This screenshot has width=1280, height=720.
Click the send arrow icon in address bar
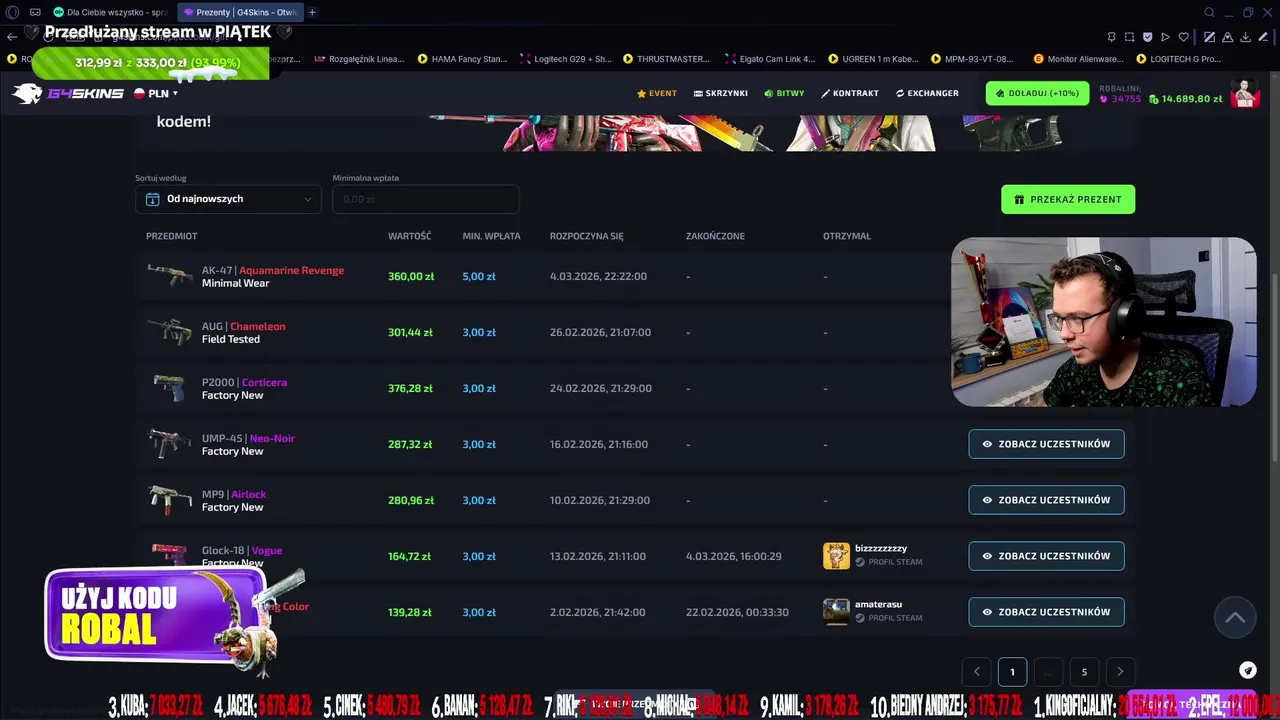click(1165, 37)
